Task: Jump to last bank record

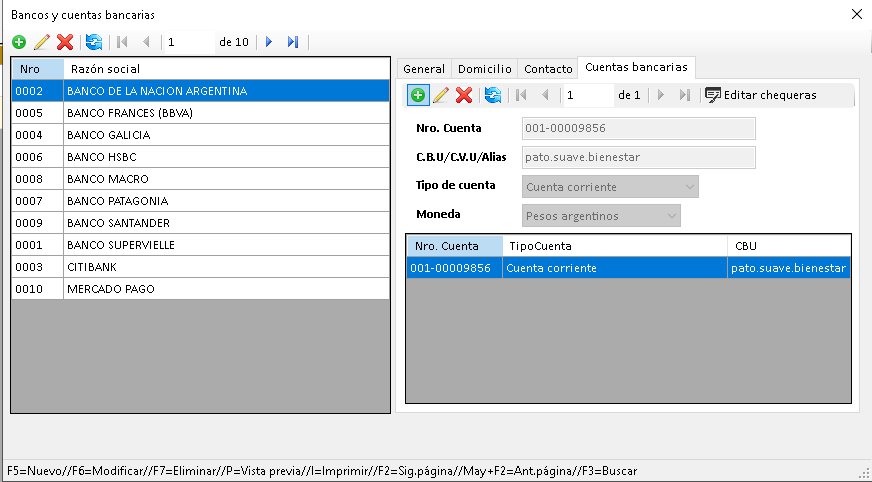Action: coord(293,42)
